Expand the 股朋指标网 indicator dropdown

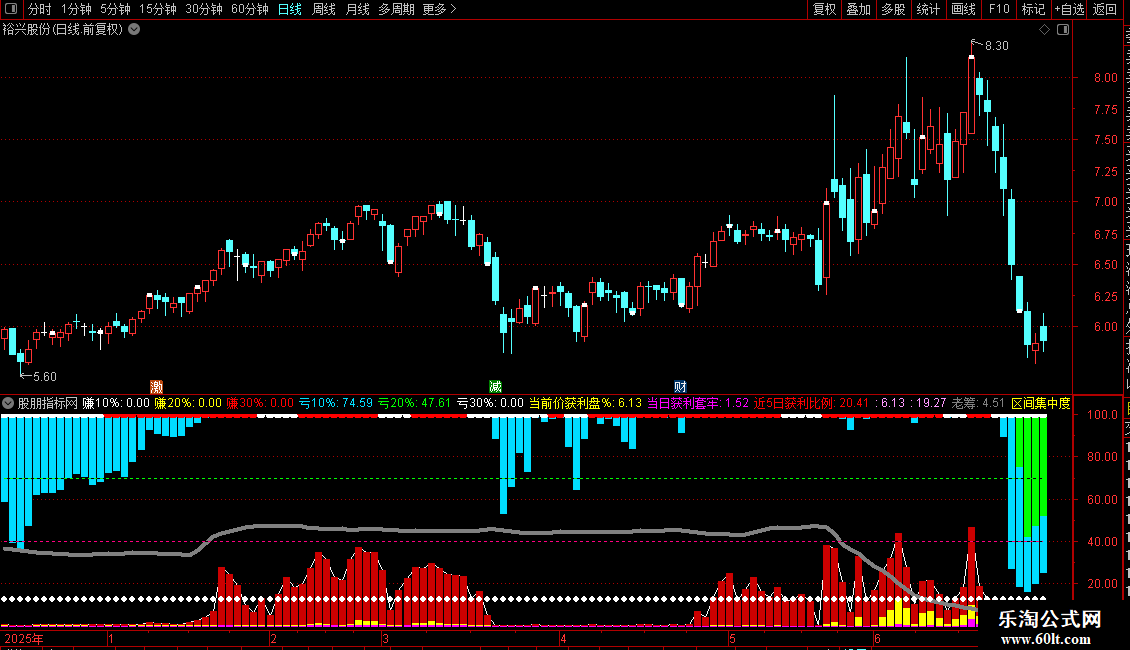click(8, 404)
